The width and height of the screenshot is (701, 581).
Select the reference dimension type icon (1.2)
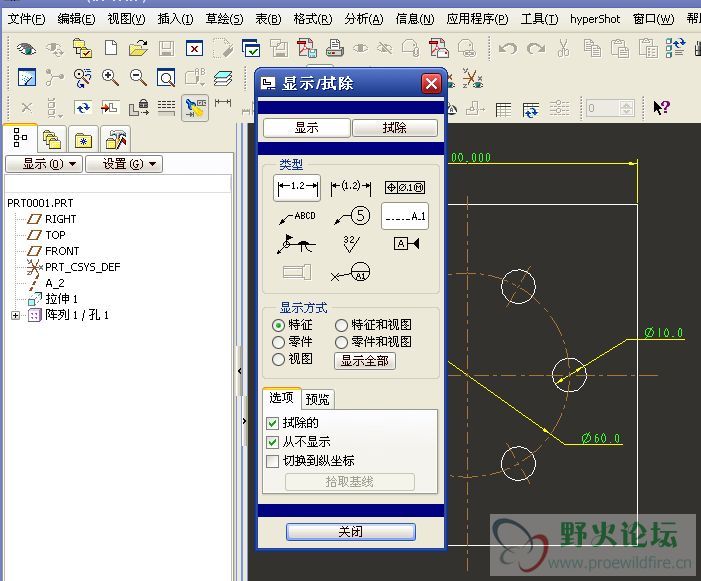(350, 187)
